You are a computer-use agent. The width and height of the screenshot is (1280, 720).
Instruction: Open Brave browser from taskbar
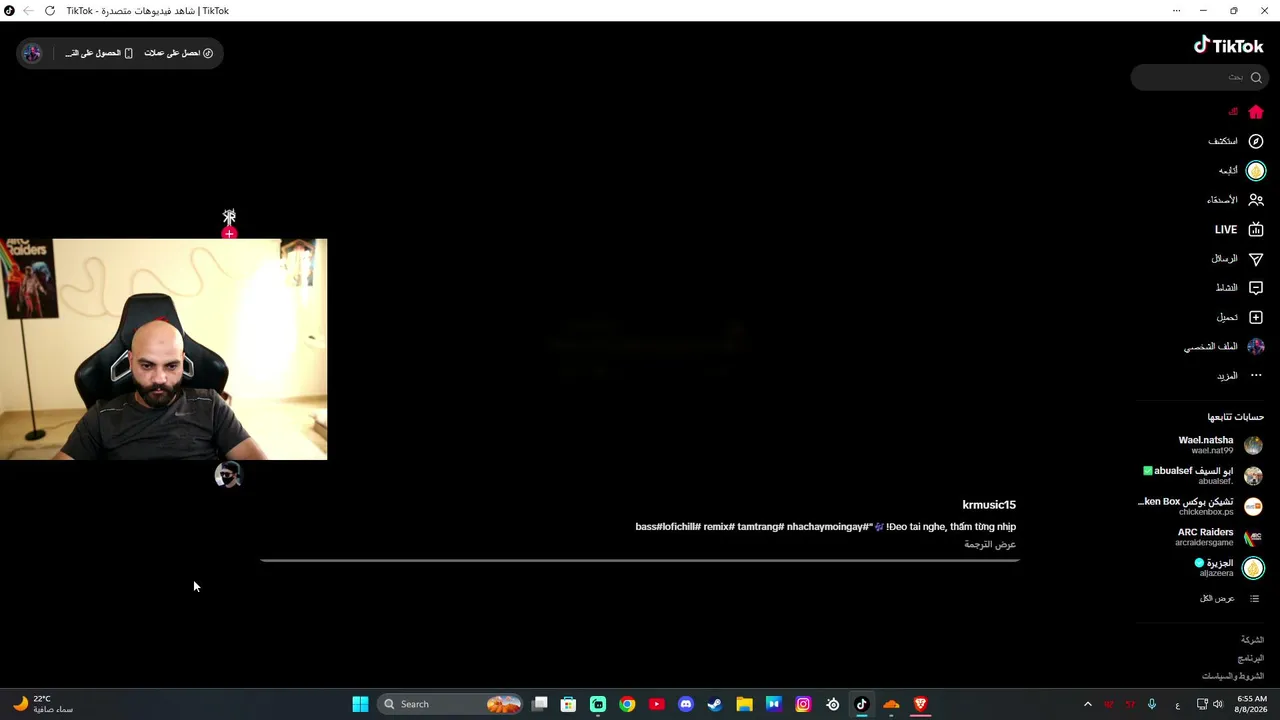920,704
